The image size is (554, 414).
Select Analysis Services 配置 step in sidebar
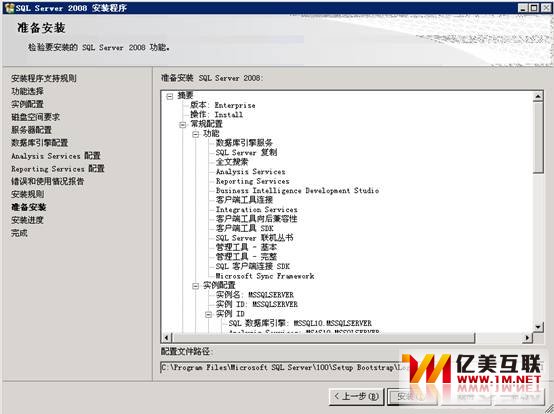point(56,156)
